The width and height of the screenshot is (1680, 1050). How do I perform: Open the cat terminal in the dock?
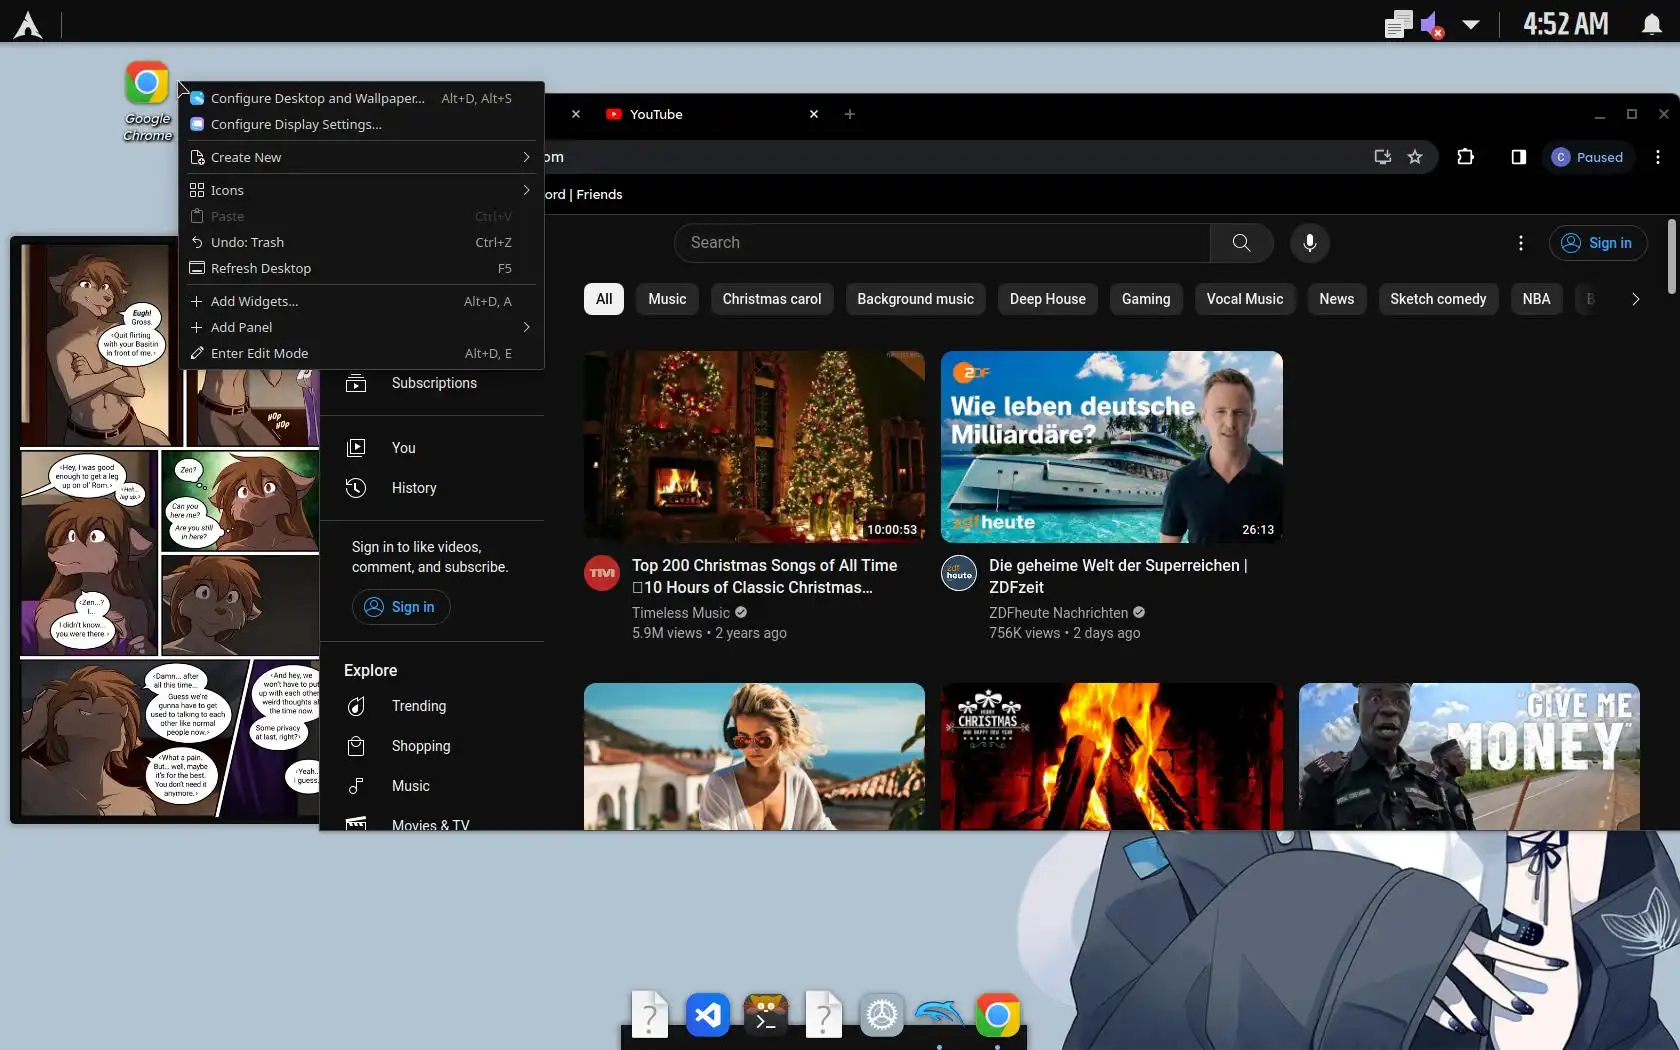click(766, 1016)
